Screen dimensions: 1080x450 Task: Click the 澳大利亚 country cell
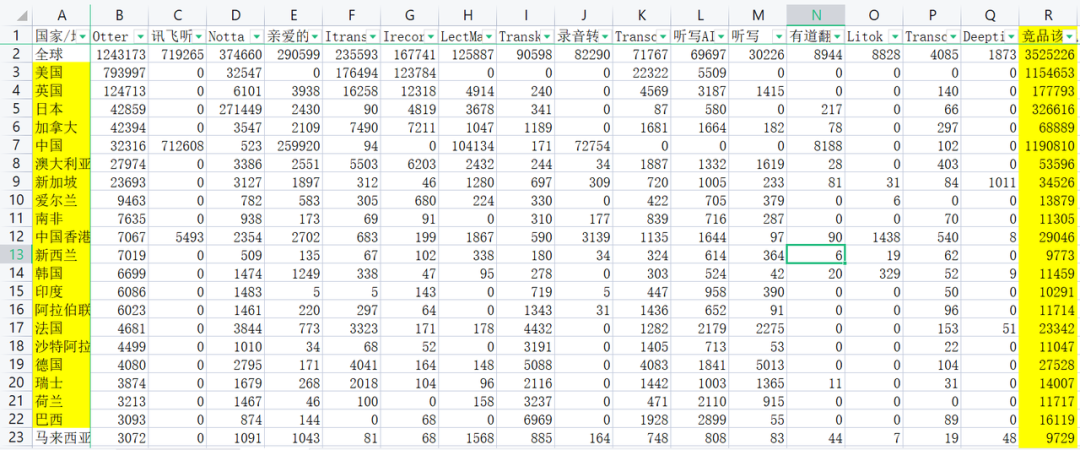(61, 163)
